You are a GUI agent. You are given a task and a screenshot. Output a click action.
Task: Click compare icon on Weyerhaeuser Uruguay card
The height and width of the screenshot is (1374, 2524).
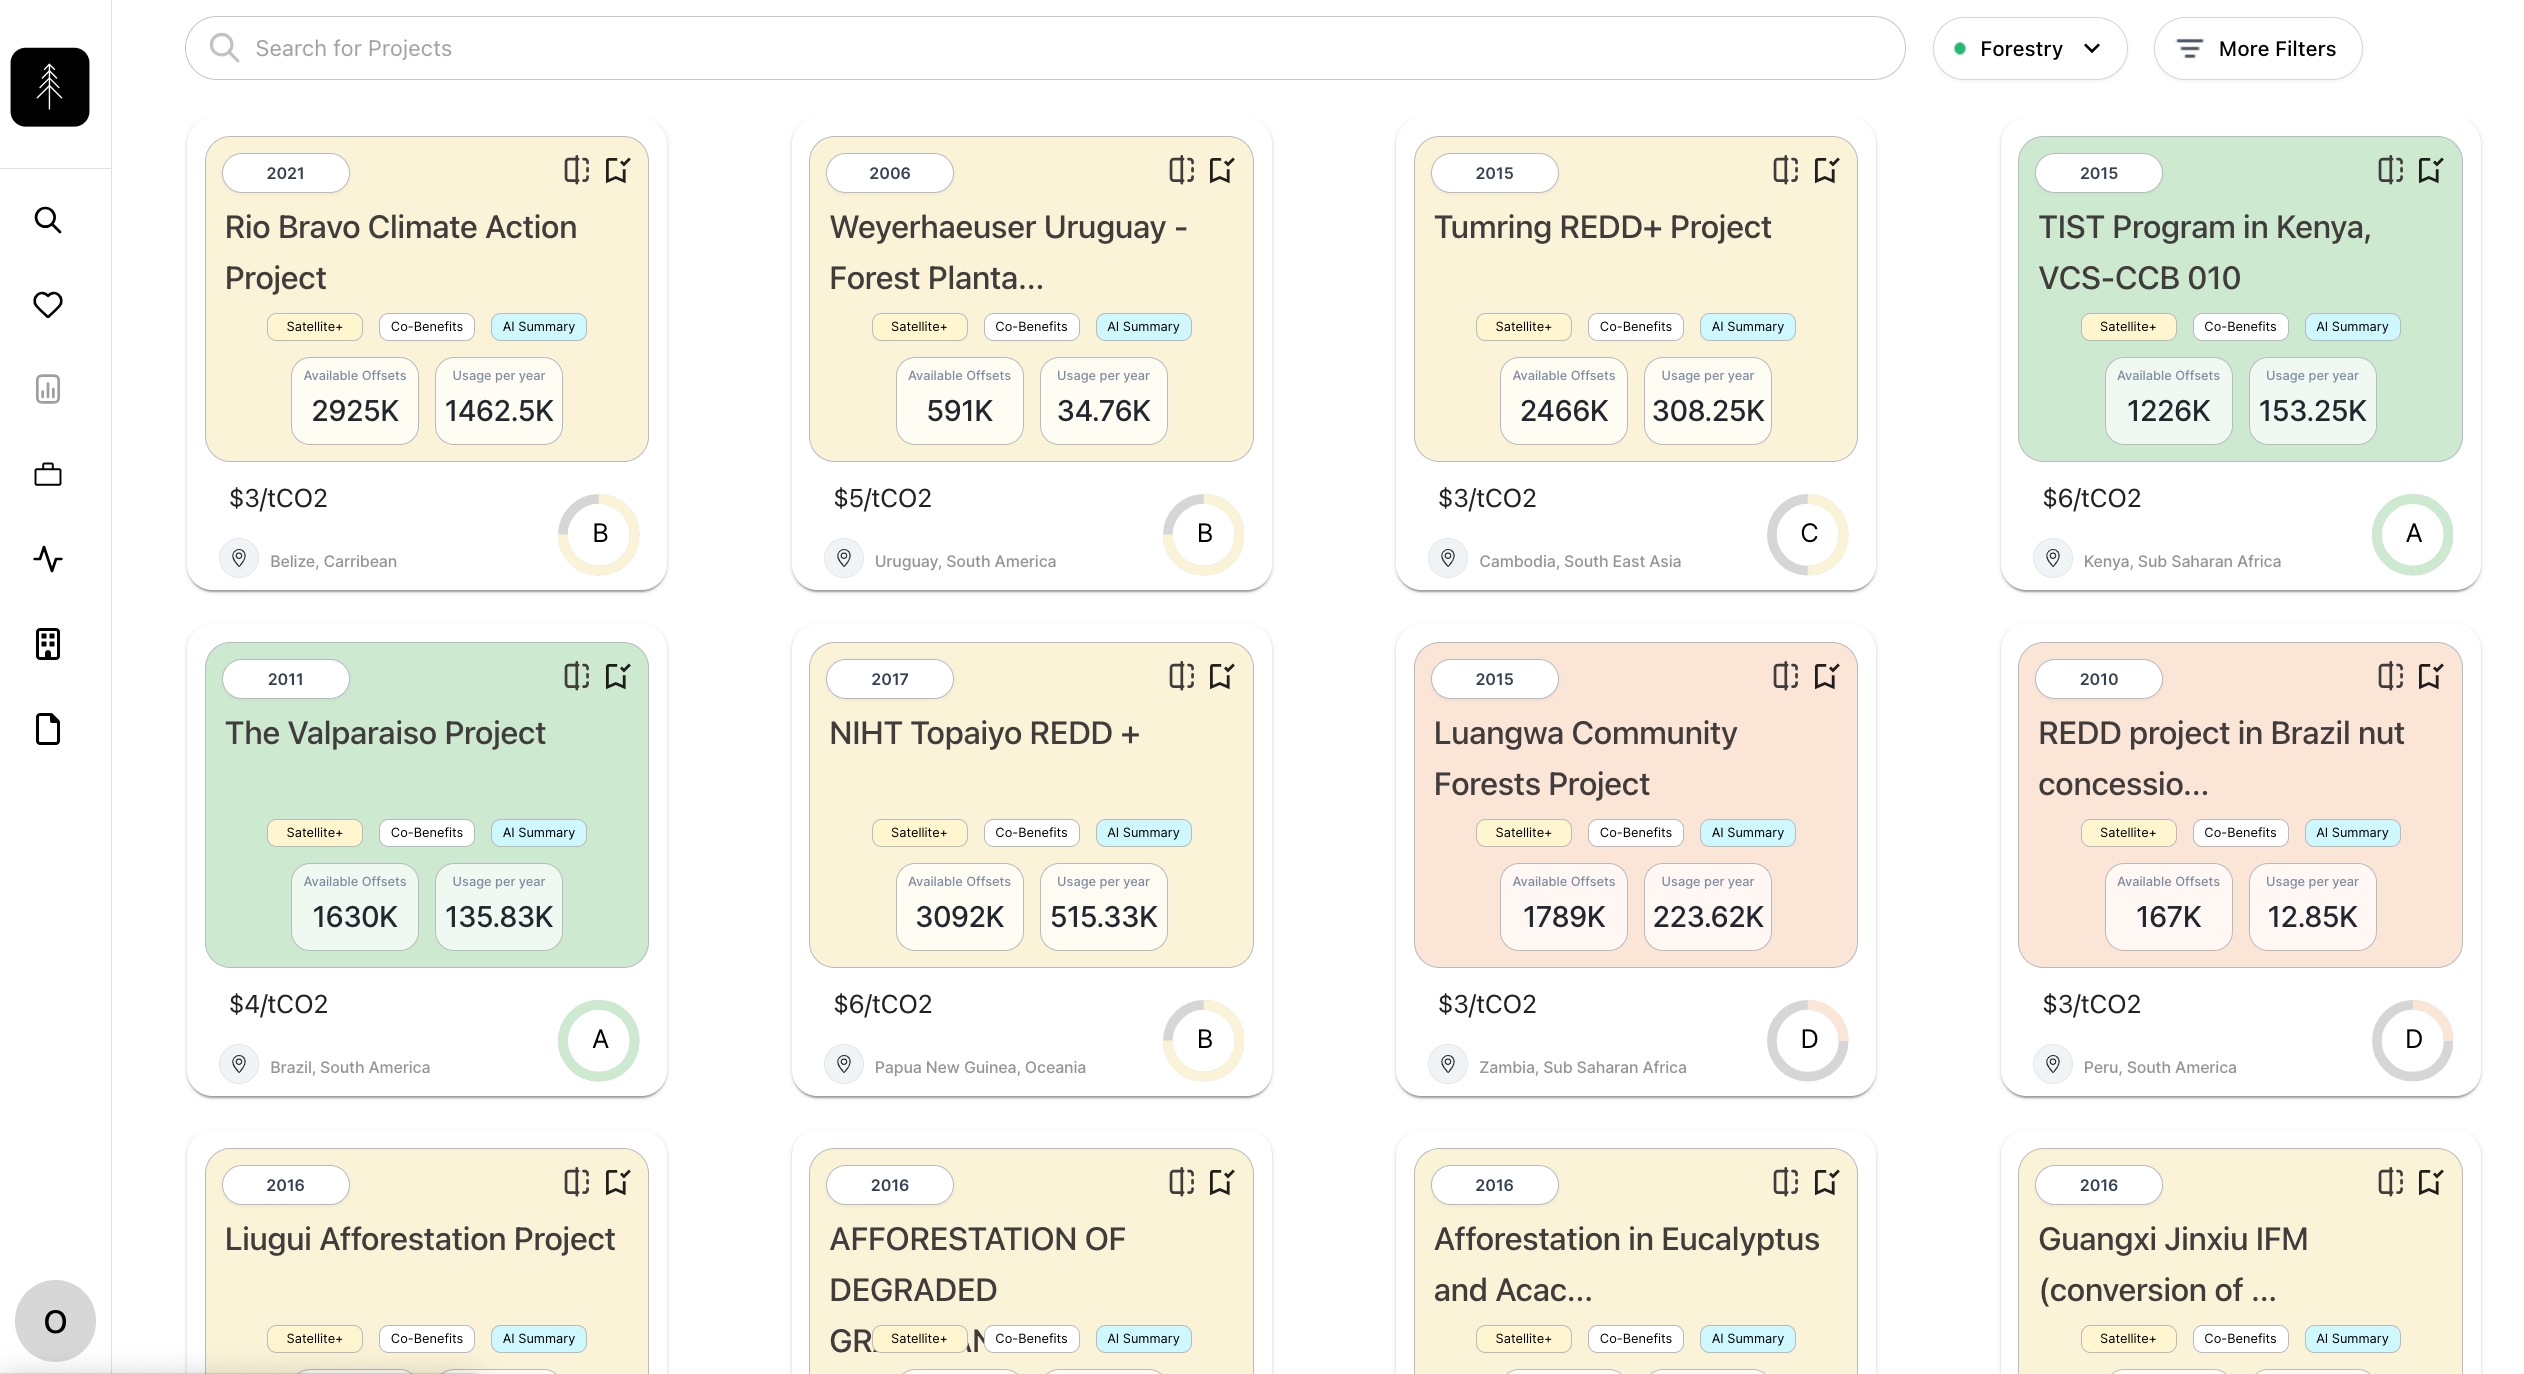tap(1181, 170)
